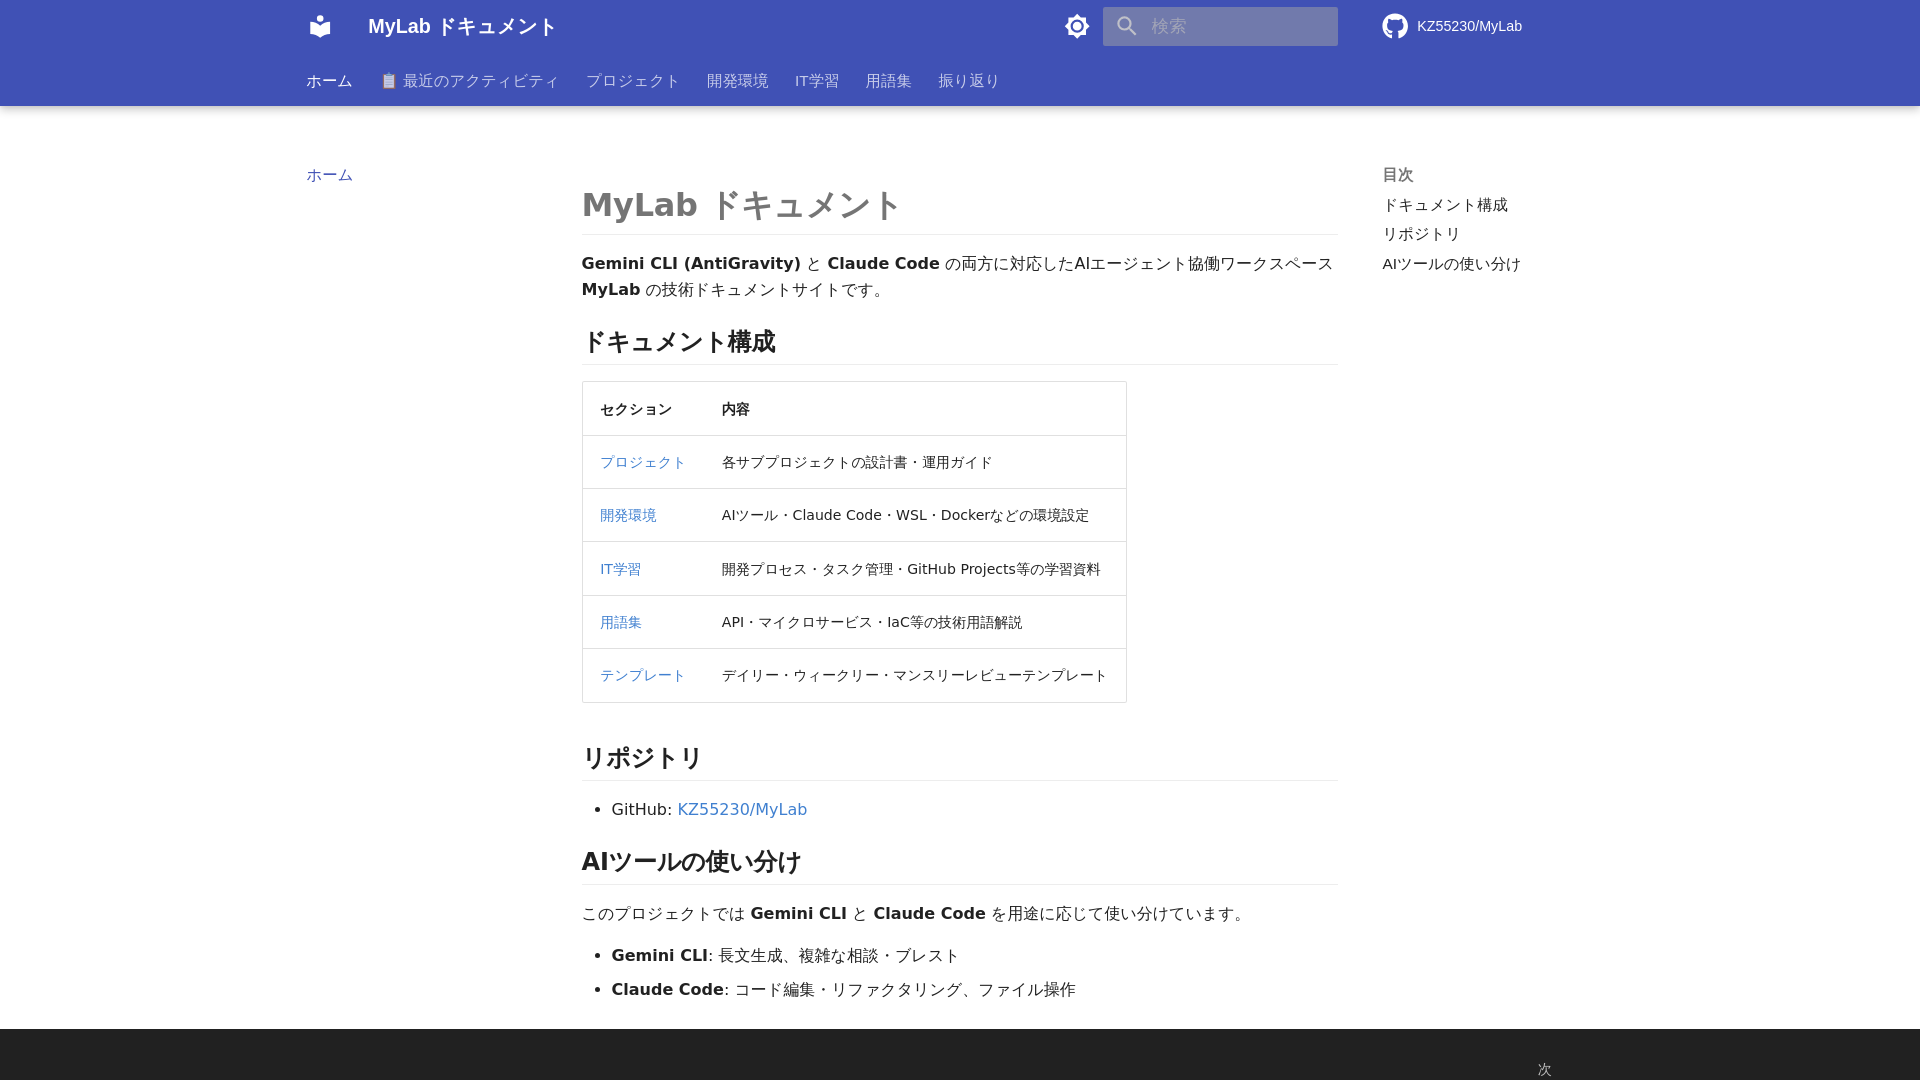Click ホーム in the left sidebar

click(329, 175)
